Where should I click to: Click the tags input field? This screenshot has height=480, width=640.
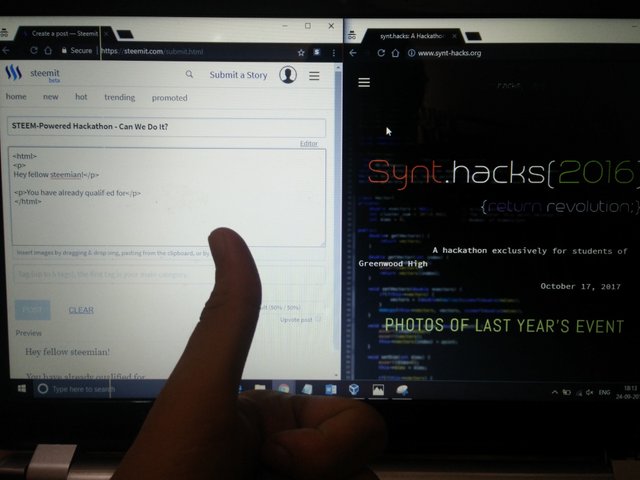169,274
